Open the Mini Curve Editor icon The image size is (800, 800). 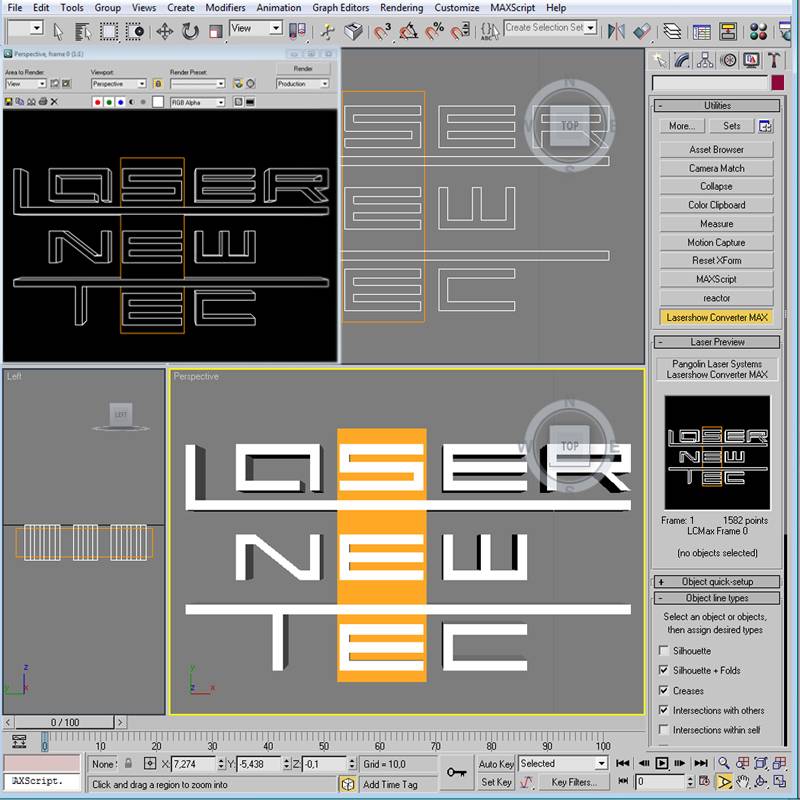pos(19,741)
